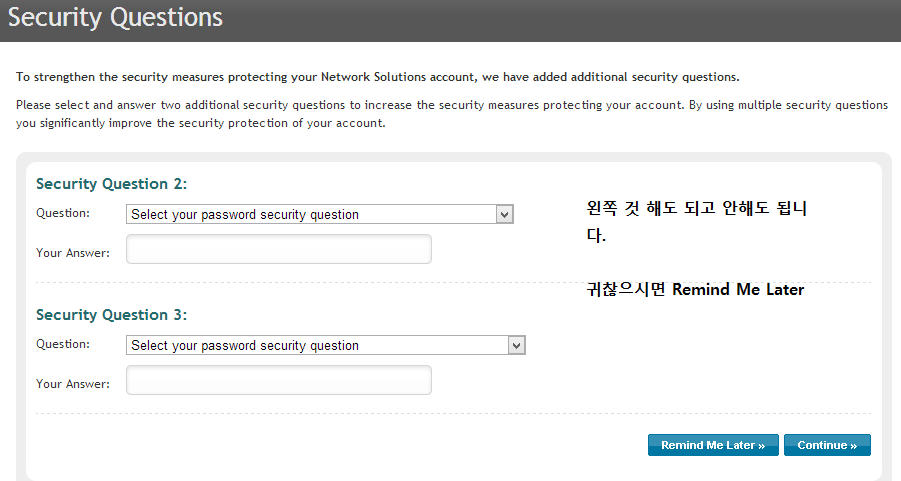Click the Korean note beginning with 귀찮으시면

click(x=695, y=290)
